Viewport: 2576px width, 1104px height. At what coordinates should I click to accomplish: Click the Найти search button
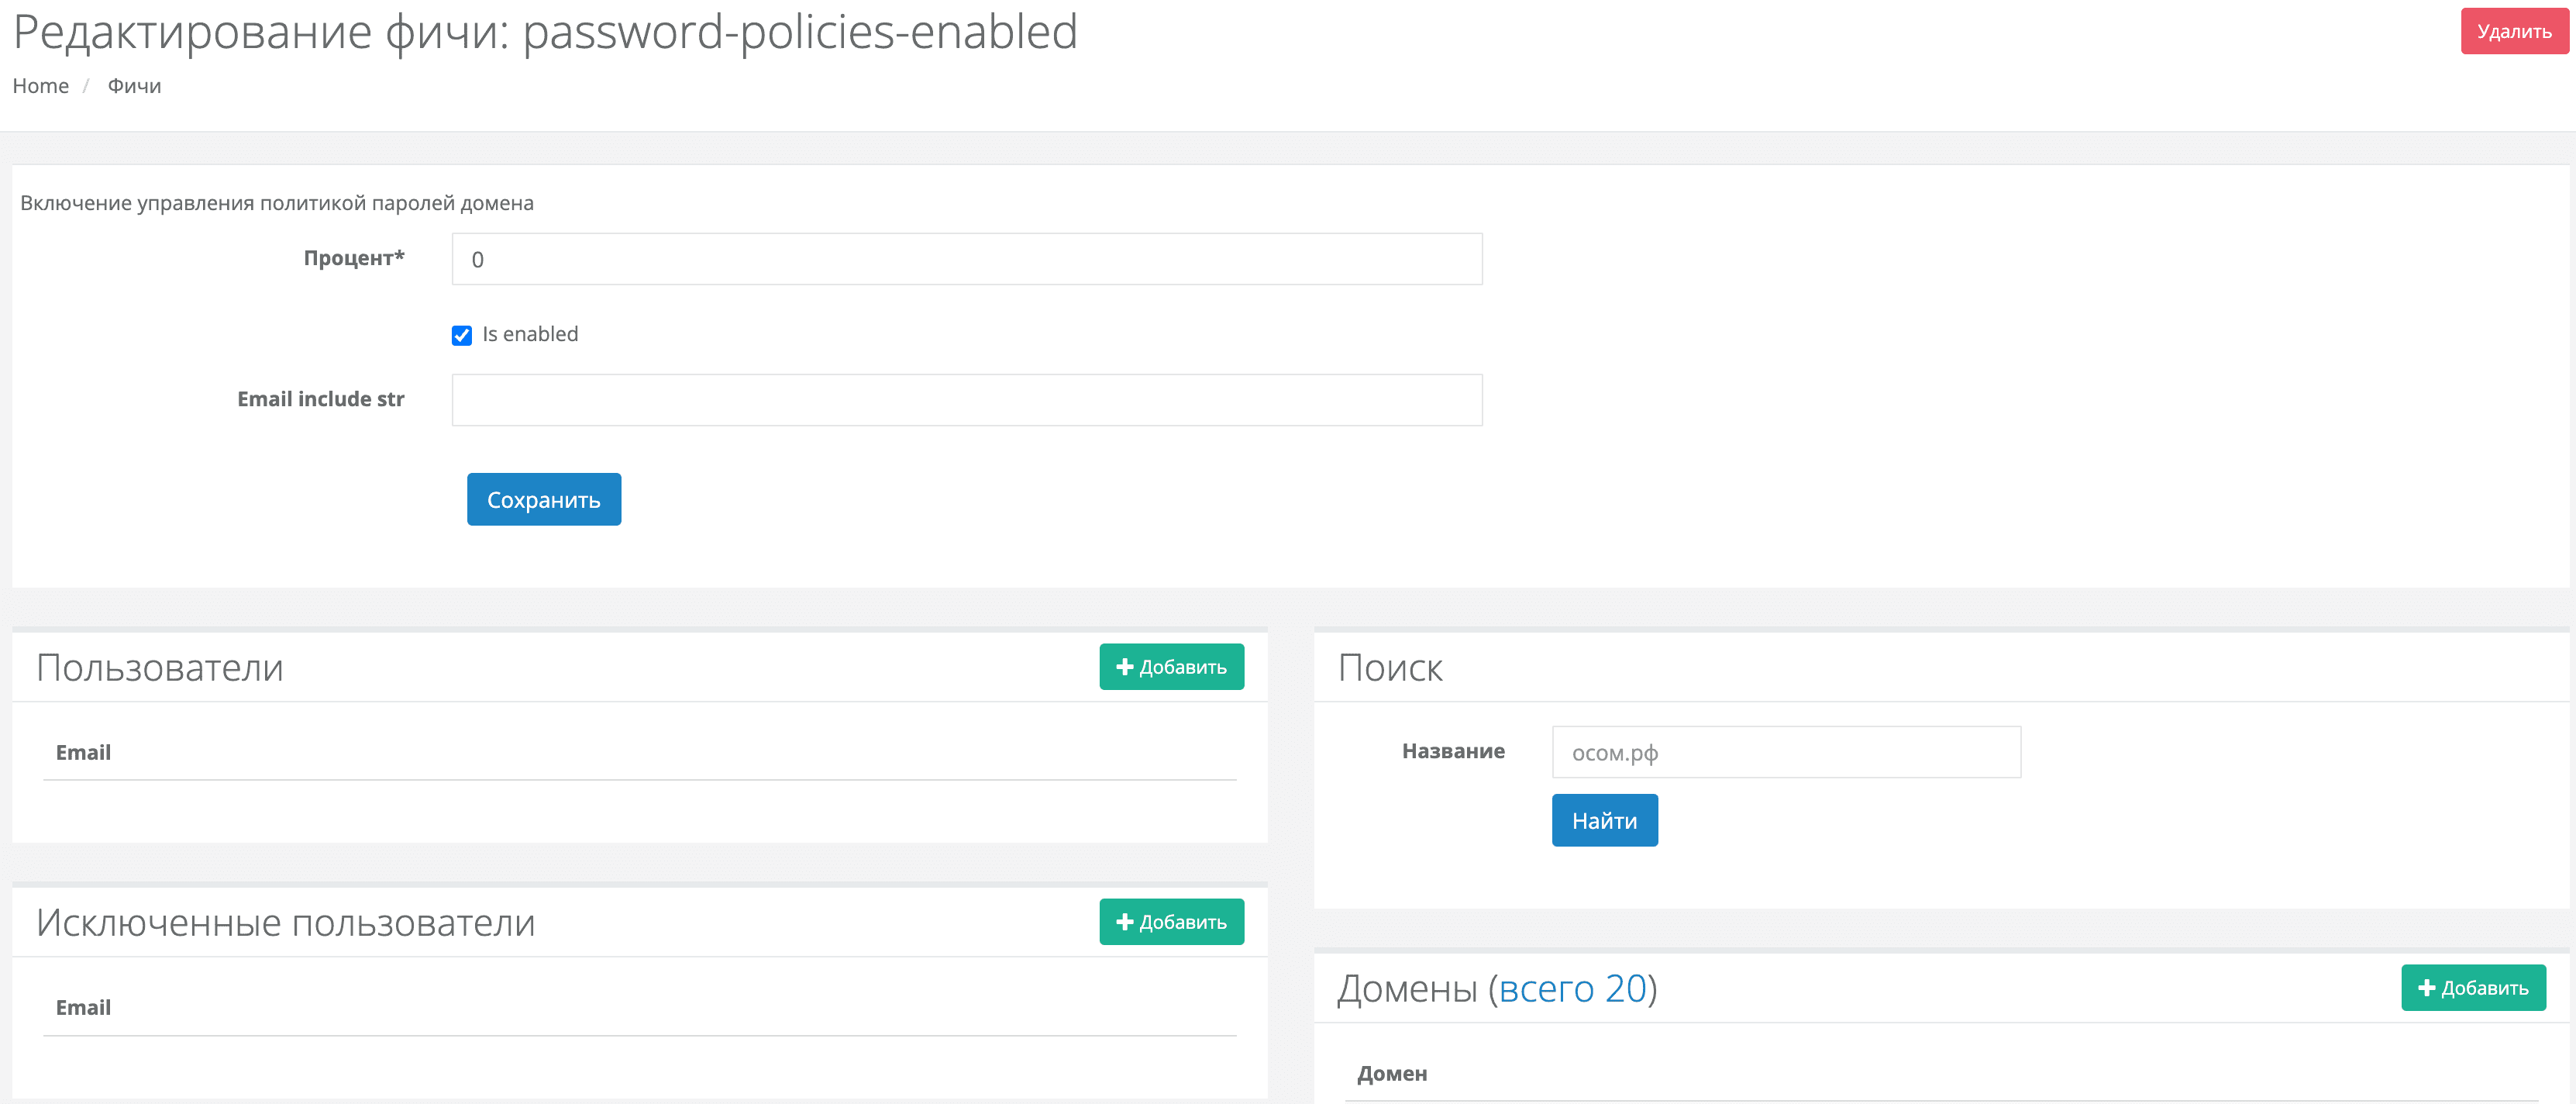click(x=1604, y=820)
